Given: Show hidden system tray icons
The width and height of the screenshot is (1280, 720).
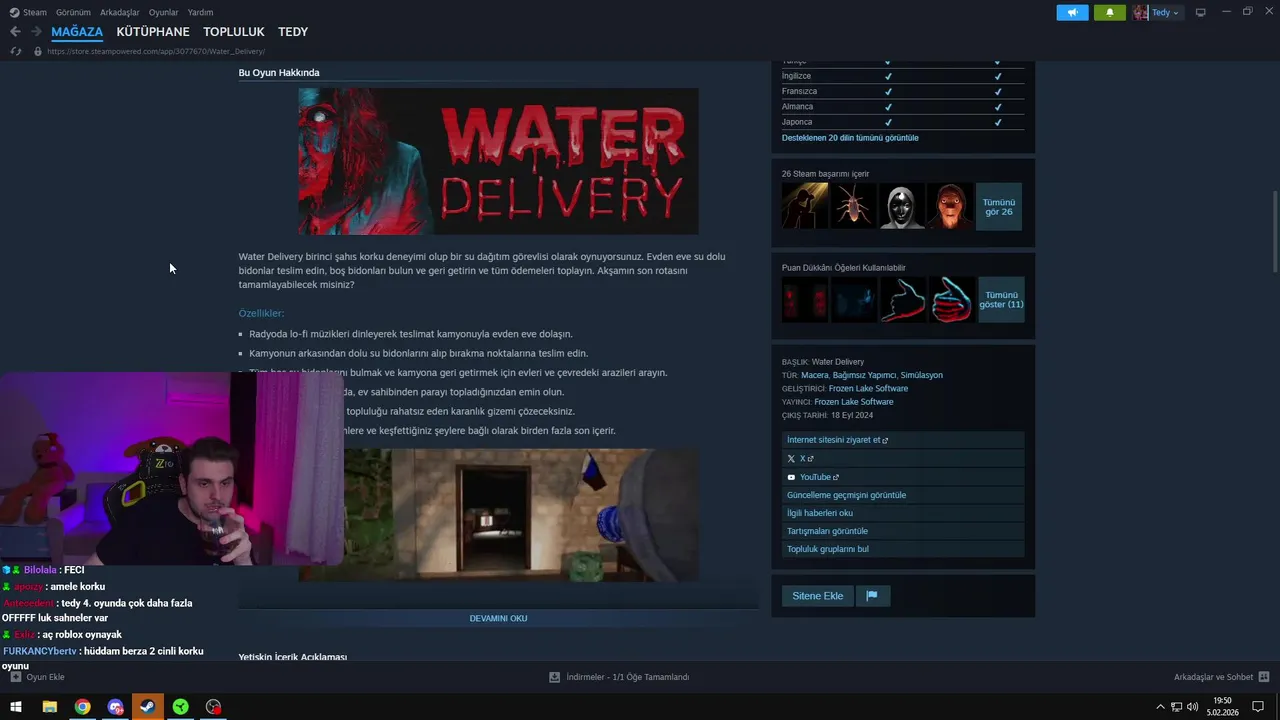Looking at the screenshot, I should tap(1160, 707).
